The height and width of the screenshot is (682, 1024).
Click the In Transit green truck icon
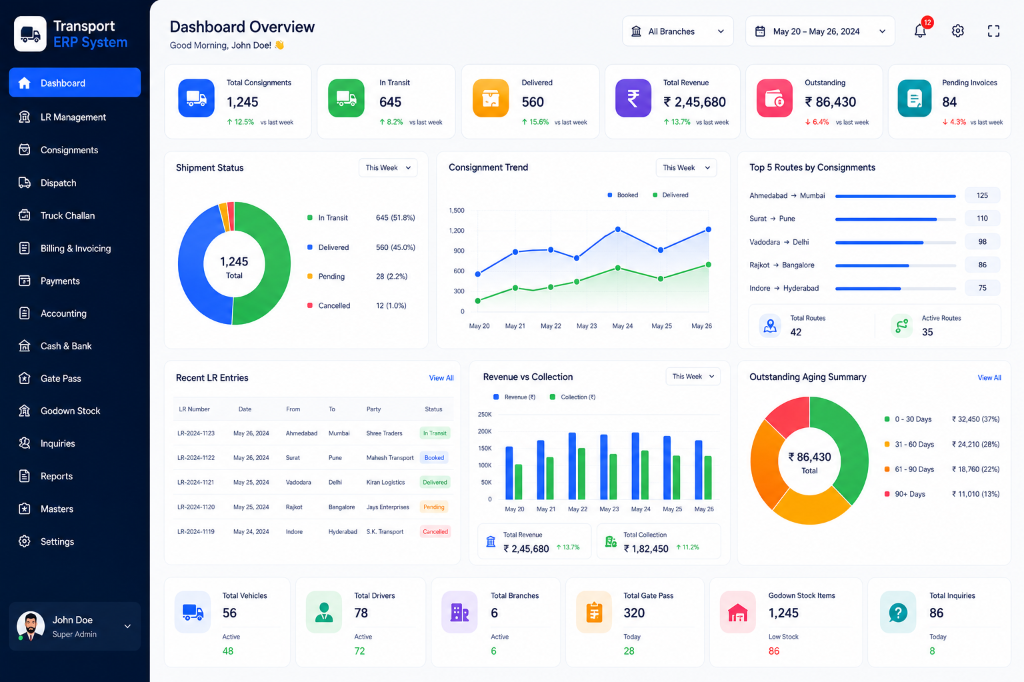[346, 98]
